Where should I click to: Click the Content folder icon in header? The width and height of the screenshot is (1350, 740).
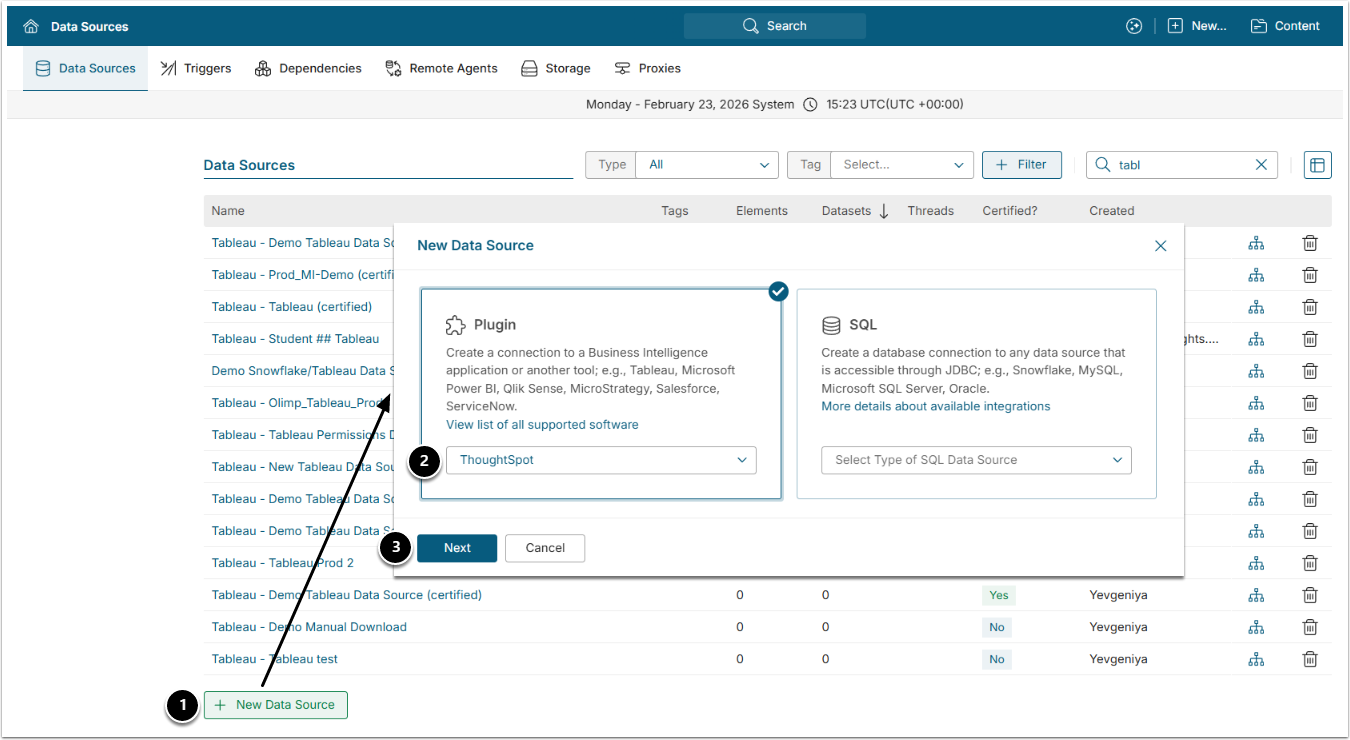pyautogui.click(x=1259, y=26)
